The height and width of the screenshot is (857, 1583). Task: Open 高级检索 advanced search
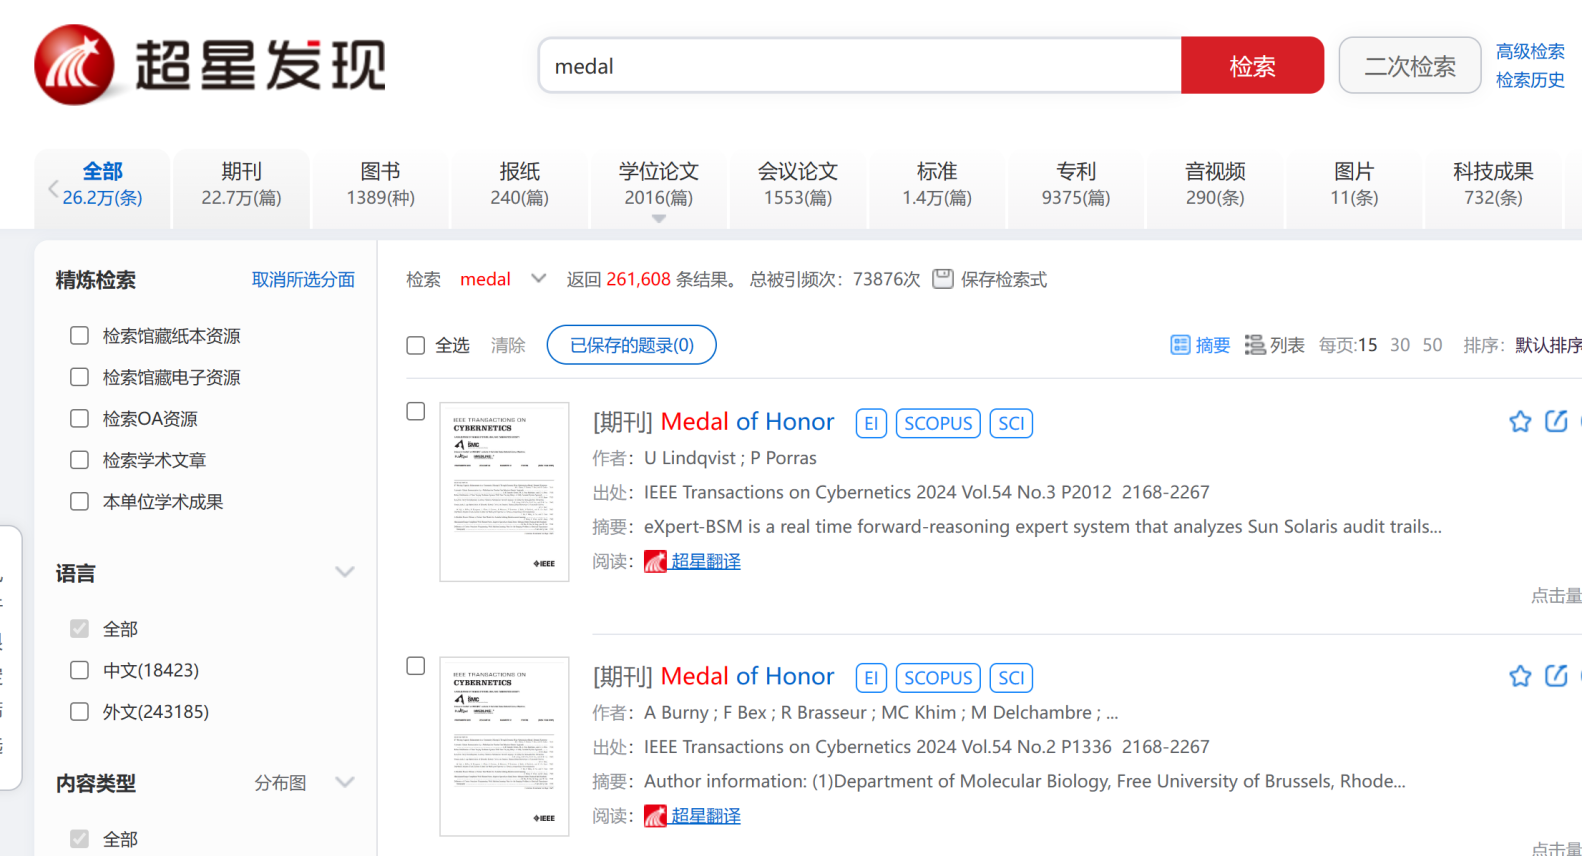(1530, 51)
